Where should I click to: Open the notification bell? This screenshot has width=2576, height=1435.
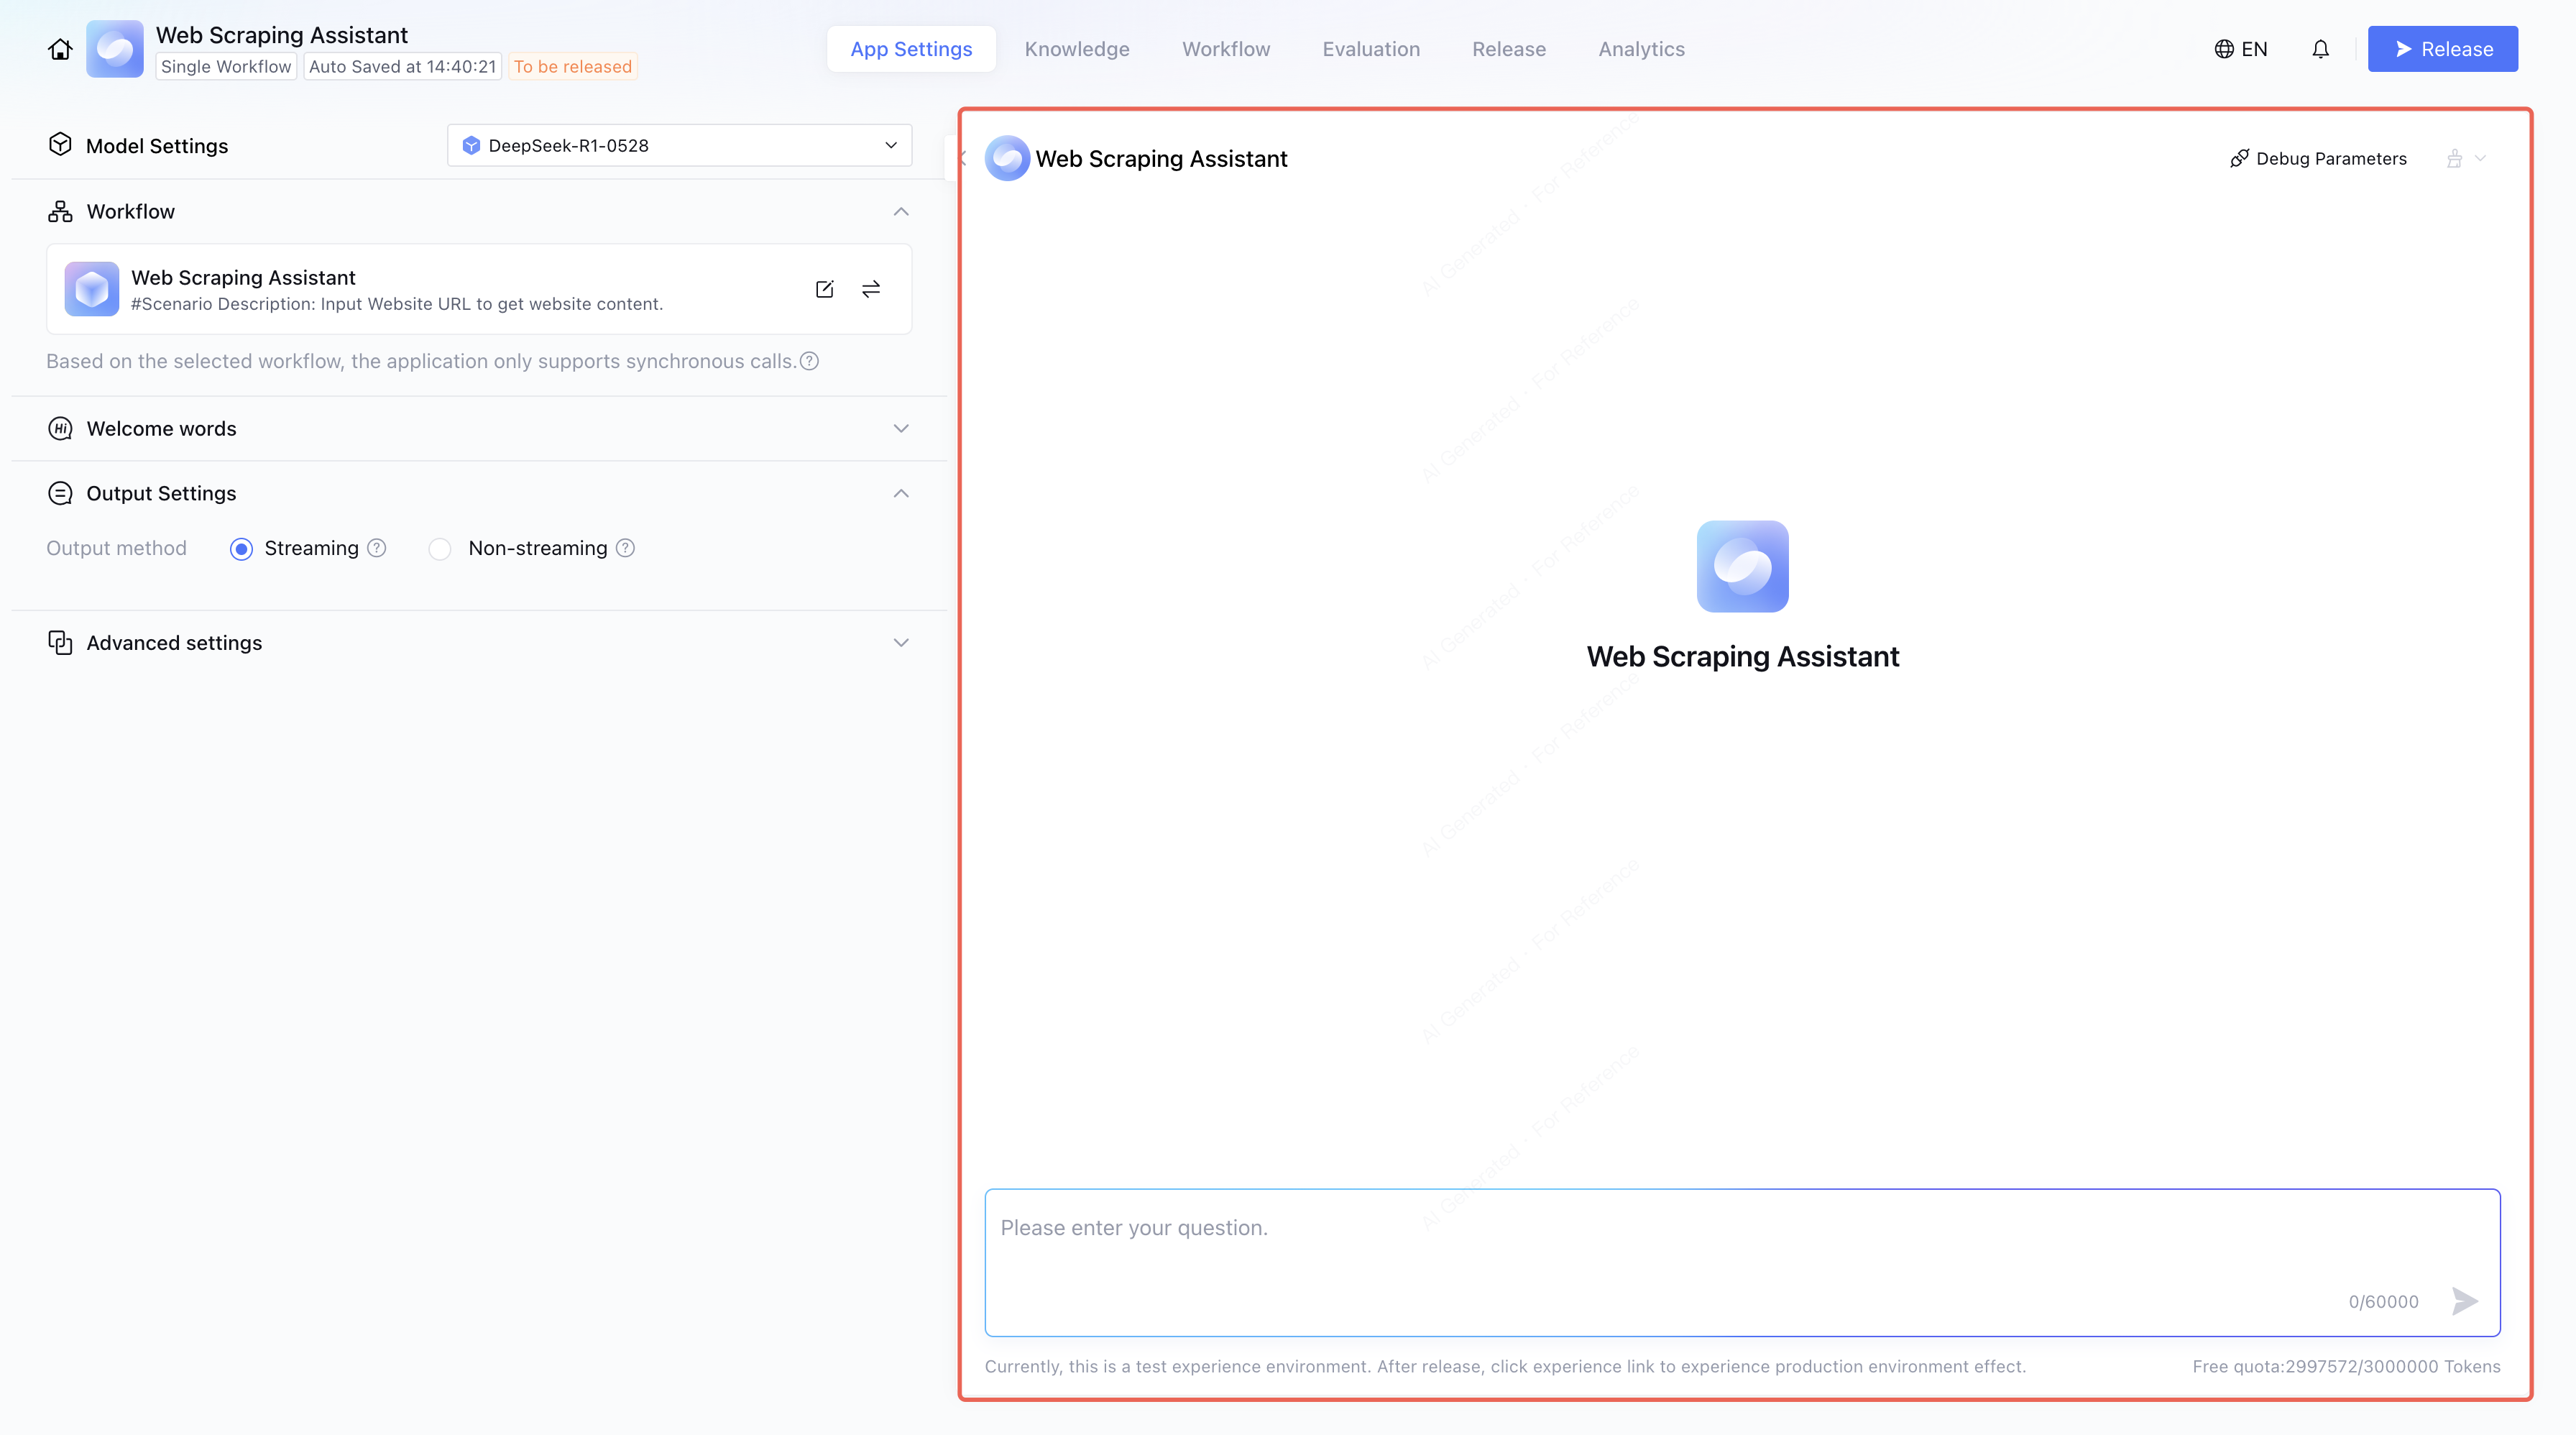2320,49
